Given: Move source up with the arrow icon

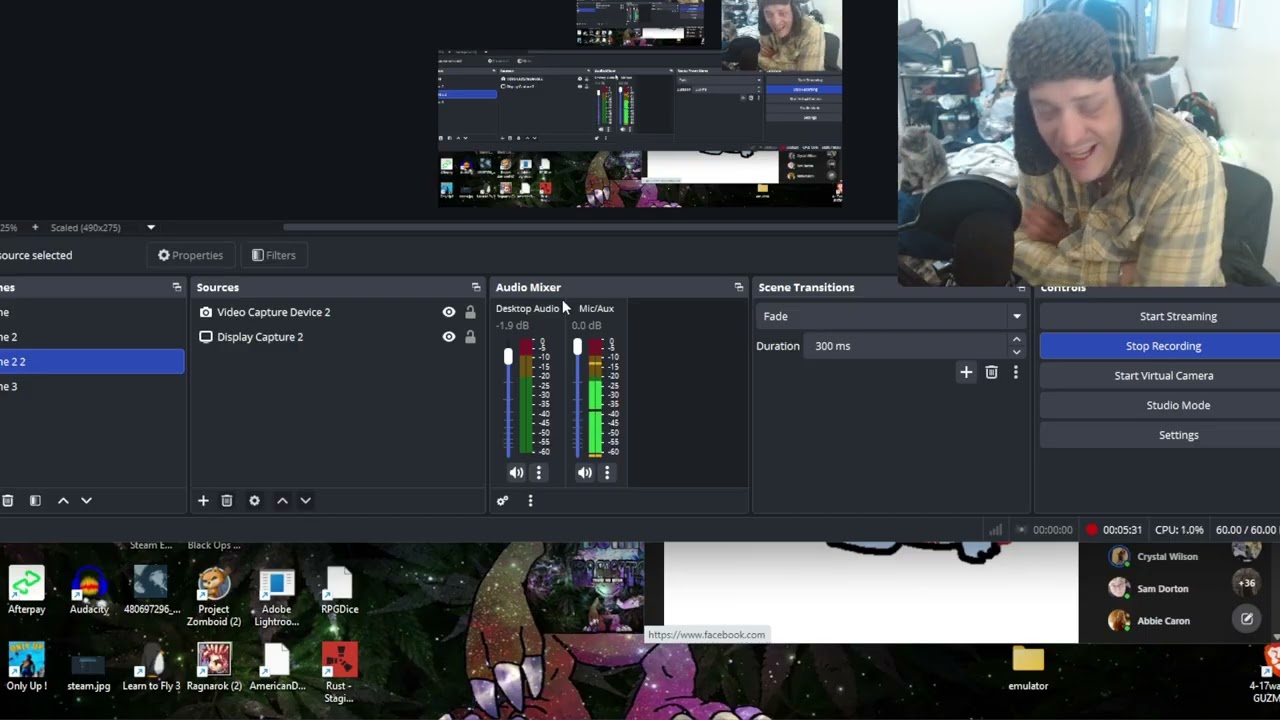Looking at the screenshot, I should (x=282, y=500).
